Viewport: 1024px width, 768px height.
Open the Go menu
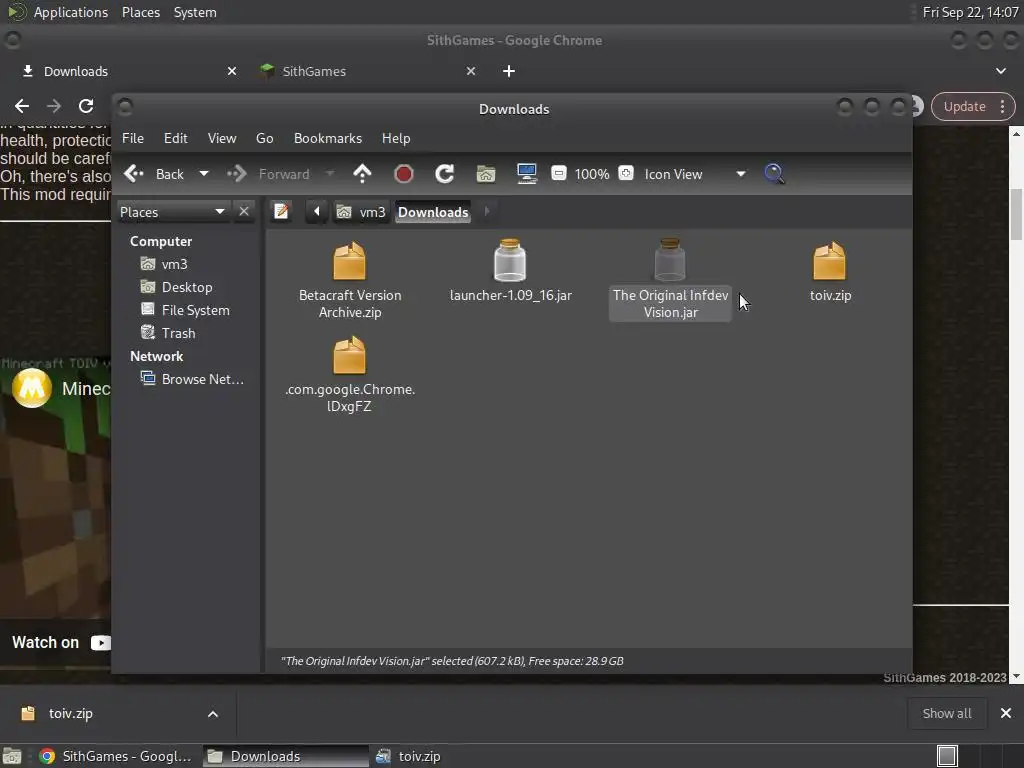click(x=264, y=138)
